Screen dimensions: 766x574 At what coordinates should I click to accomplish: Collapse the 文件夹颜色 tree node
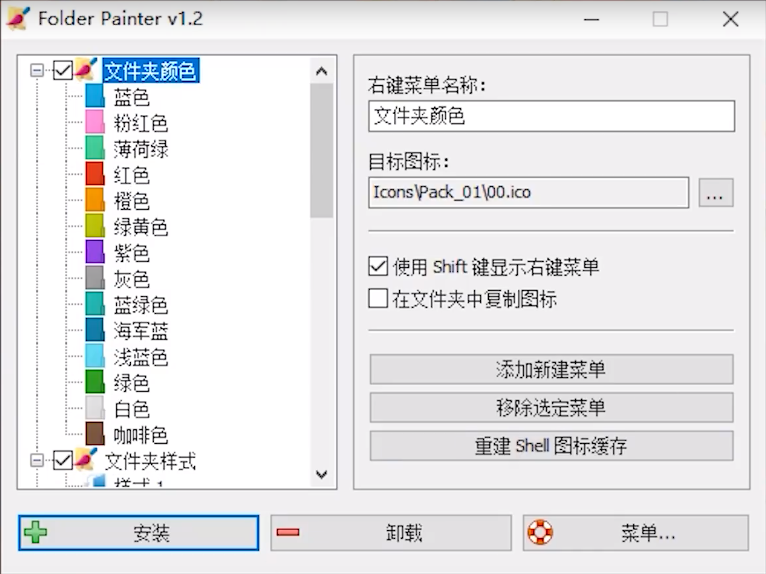(x=37, y=71)
